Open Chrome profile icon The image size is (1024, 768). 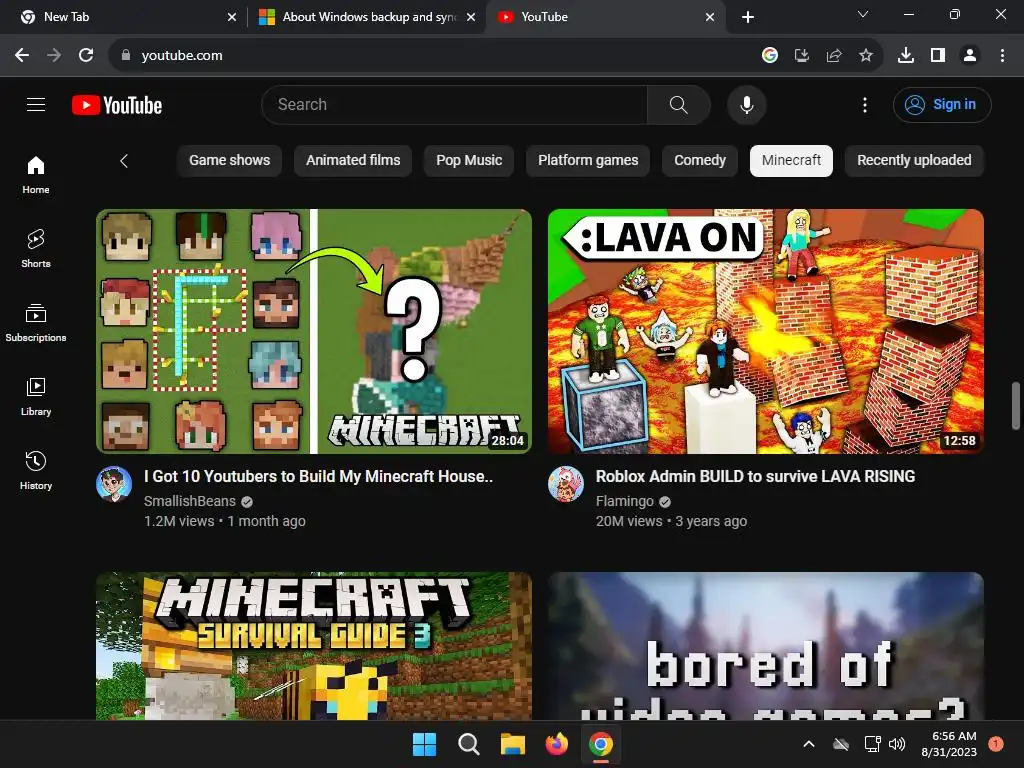coord(970,56)
